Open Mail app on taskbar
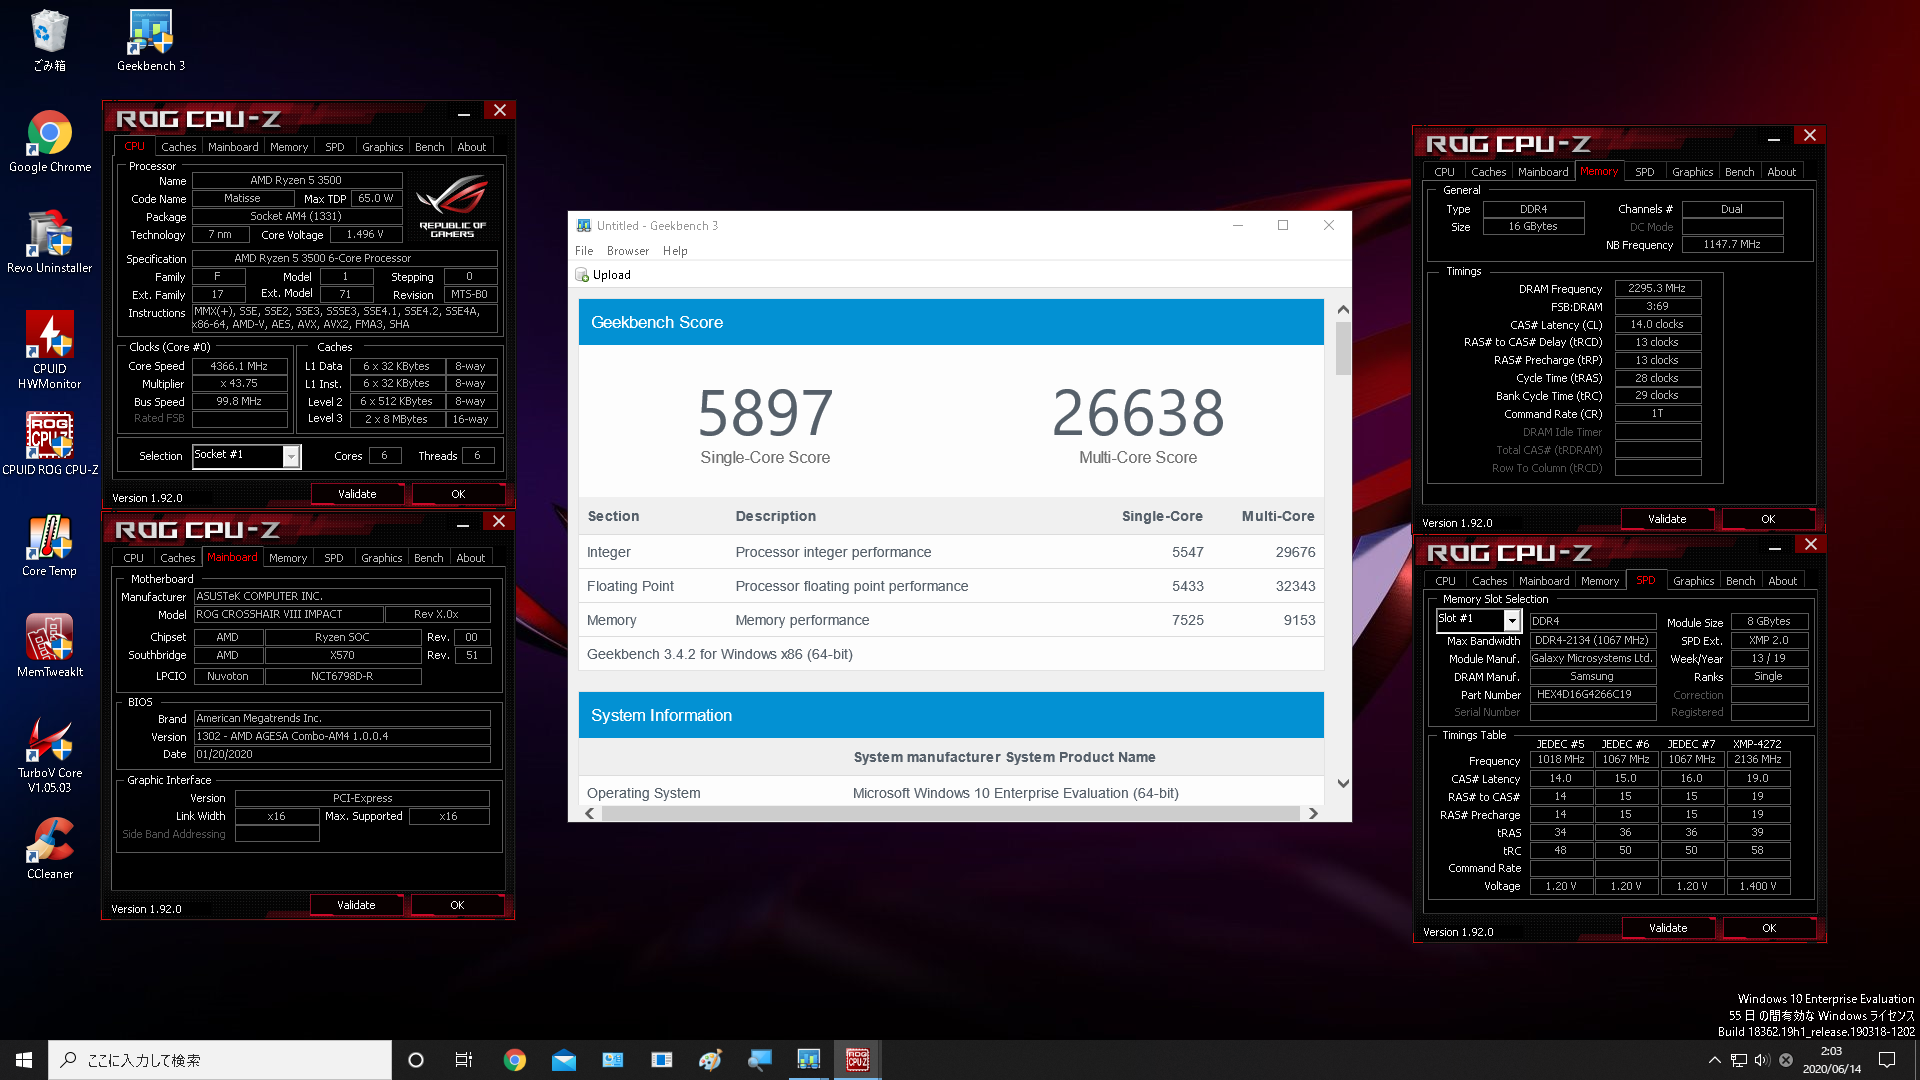This screenshot has height=1080, width=1920. pos(564,1060)
